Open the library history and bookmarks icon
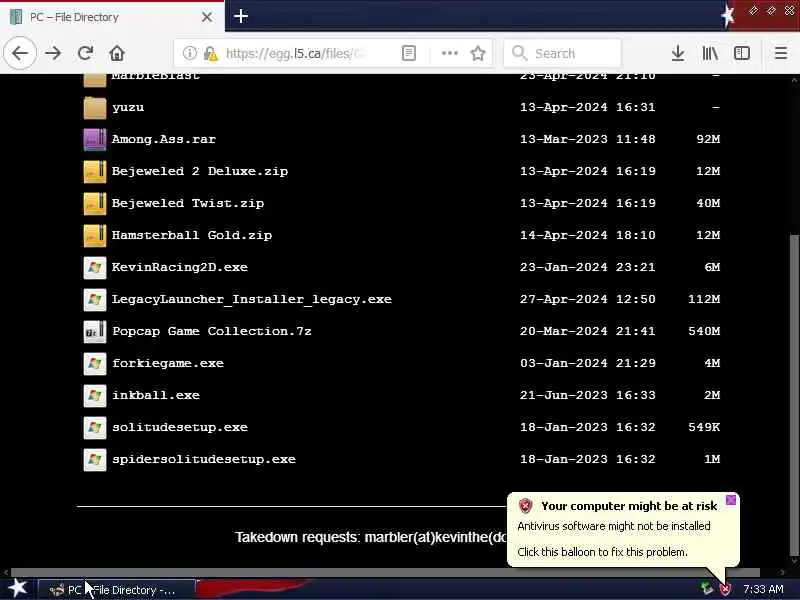 pos(710,53)
